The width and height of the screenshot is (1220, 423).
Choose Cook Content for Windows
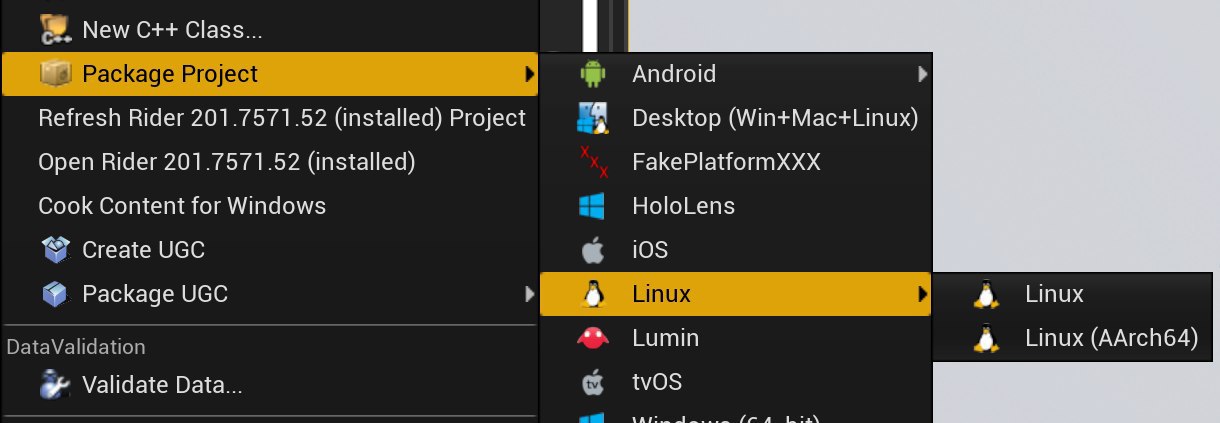(270, 206)
